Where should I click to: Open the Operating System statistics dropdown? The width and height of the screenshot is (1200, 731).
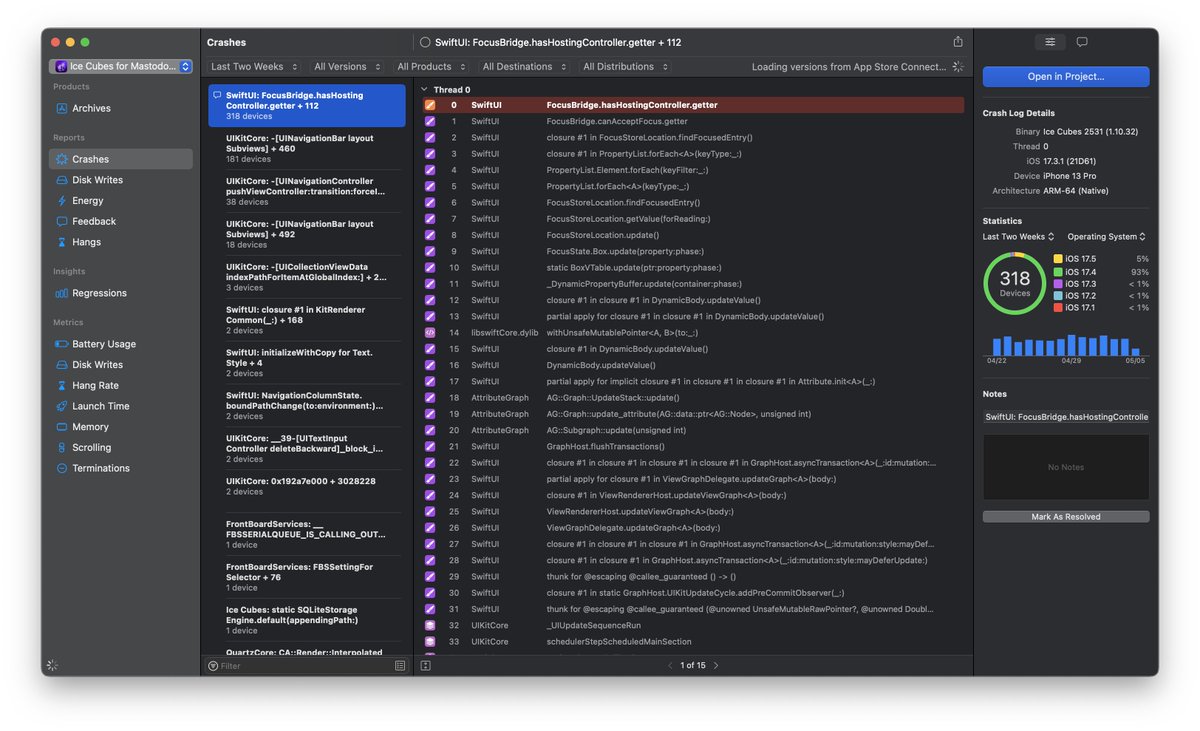(x=1107, y=237)
